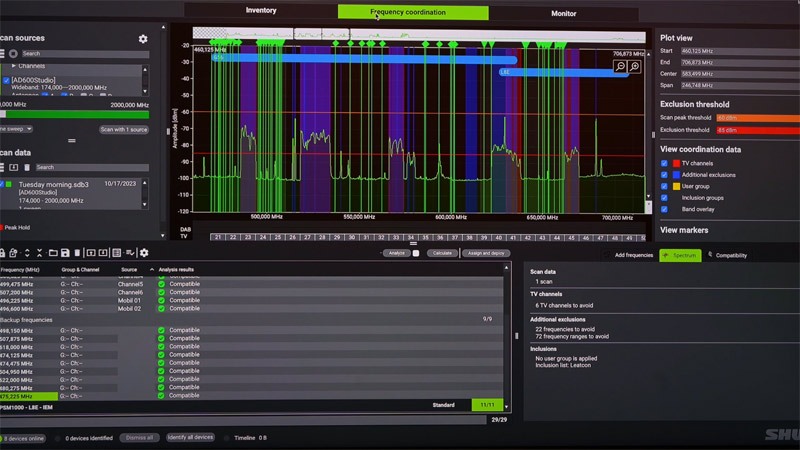Uncheck the Band overlay checkbox
The height and width of the screenshot is (450, 800).
click(x=664, y=210)
